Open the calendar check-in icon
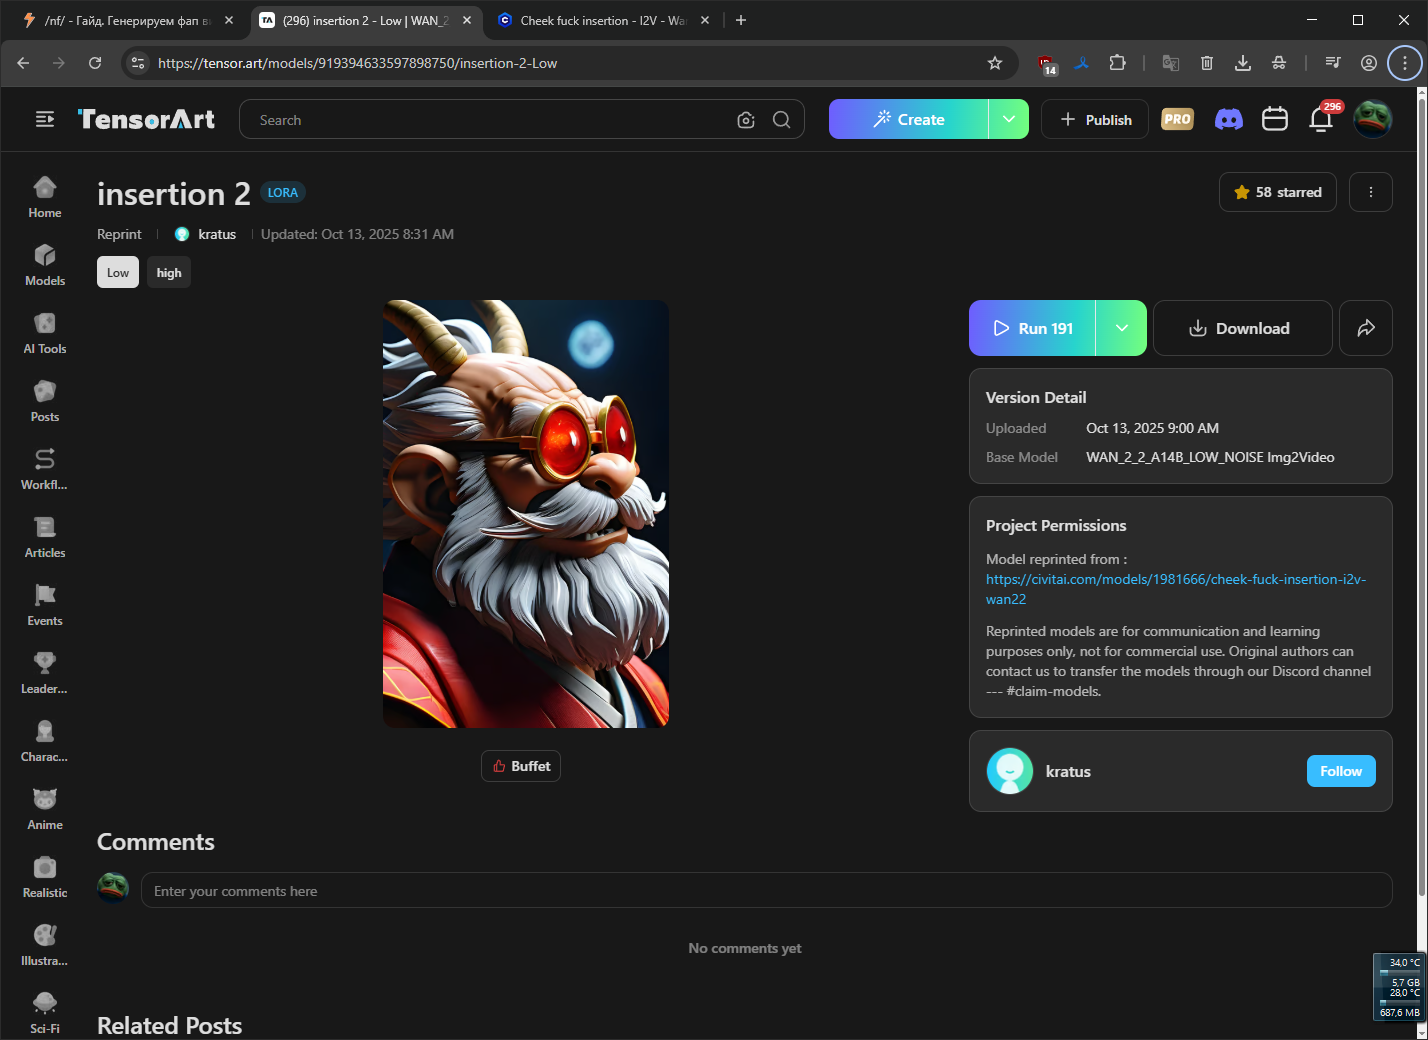The height and width of the screenshot is (1040, 1428). coord(1275,120)
